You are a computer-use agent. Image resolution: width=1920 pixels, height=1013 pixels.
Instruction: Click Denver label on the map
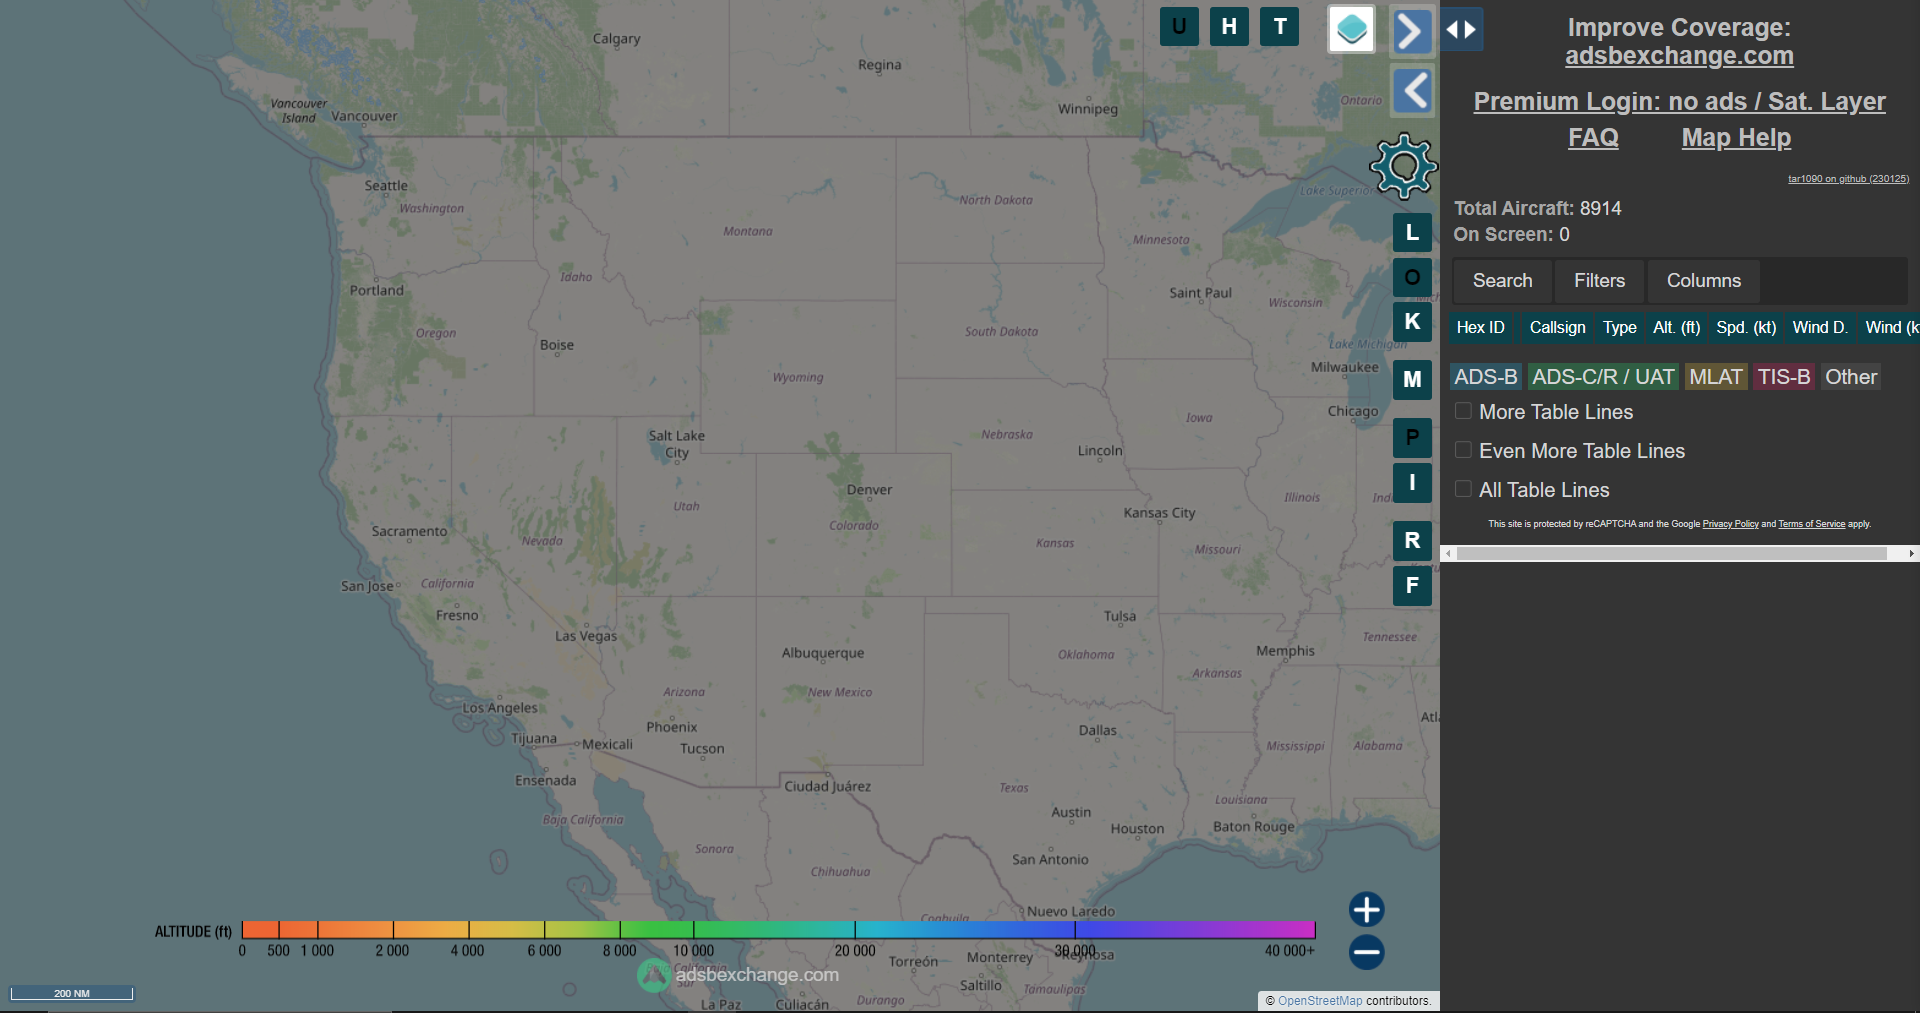(869, 490)
